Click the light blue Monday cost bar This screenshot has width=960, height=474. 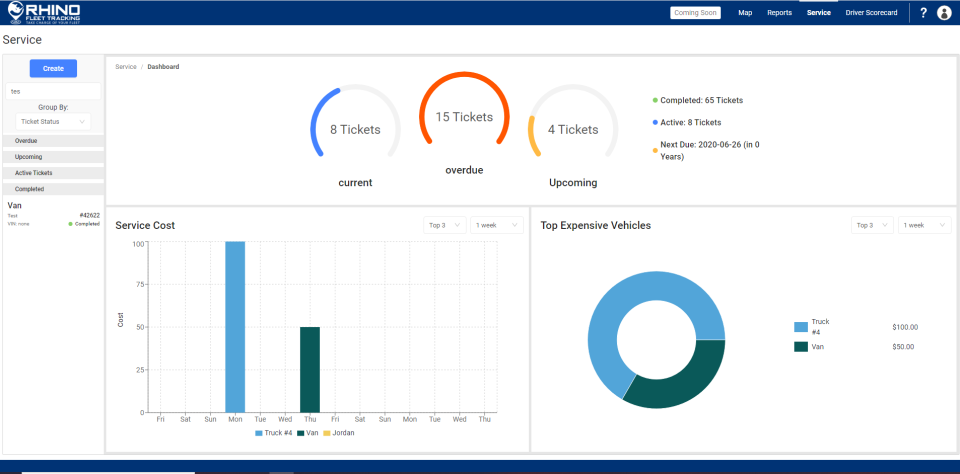pyautogui.click(x=235, y=327)
